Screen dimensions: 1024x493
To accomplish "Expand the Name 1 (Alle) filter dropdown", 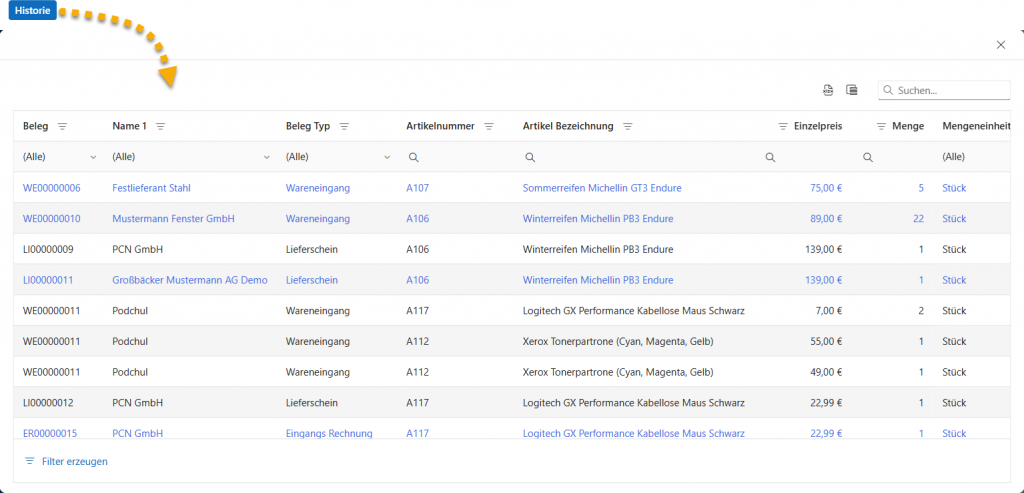I will [x=266, y=157].
